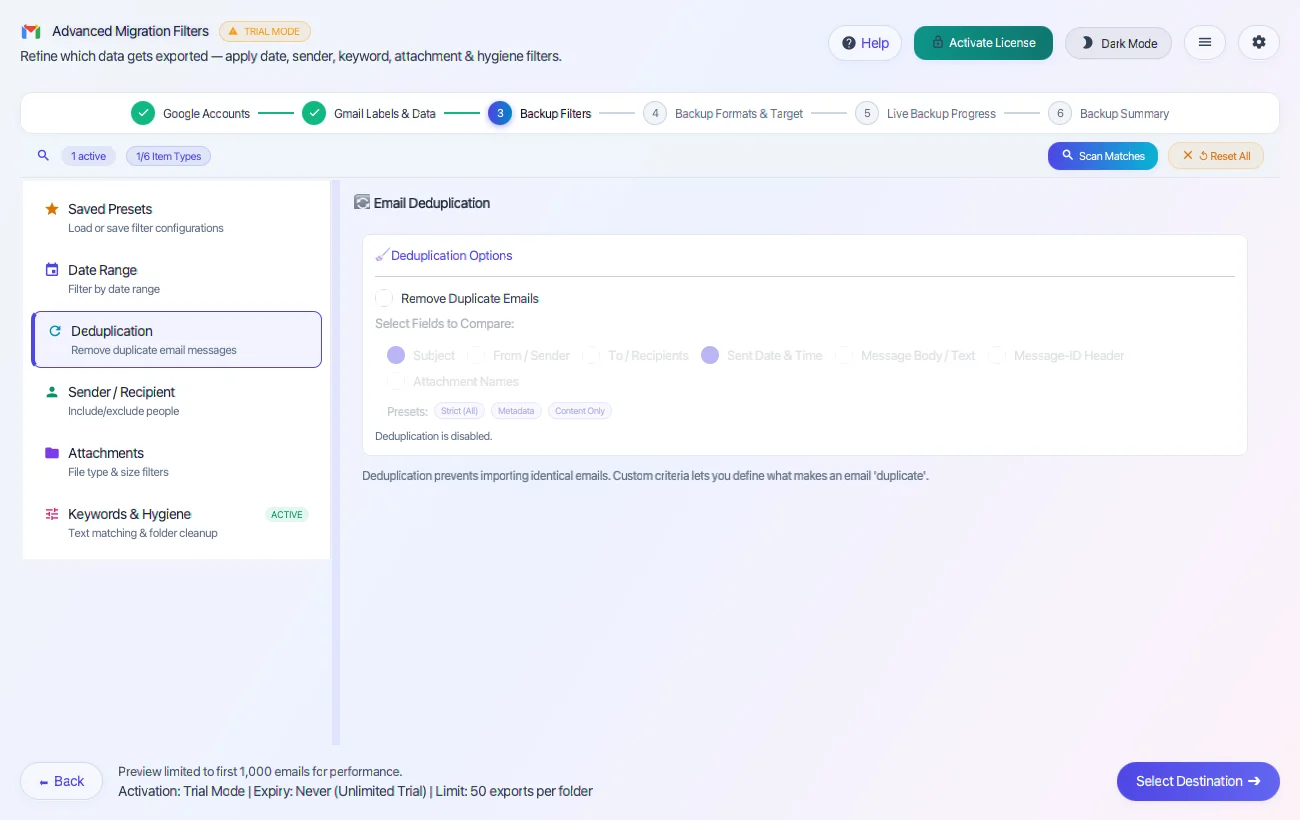Click the Saved Presets star icon
Image resolution: width=1300 pixels, height=820 pixels.
click(52, 209)
